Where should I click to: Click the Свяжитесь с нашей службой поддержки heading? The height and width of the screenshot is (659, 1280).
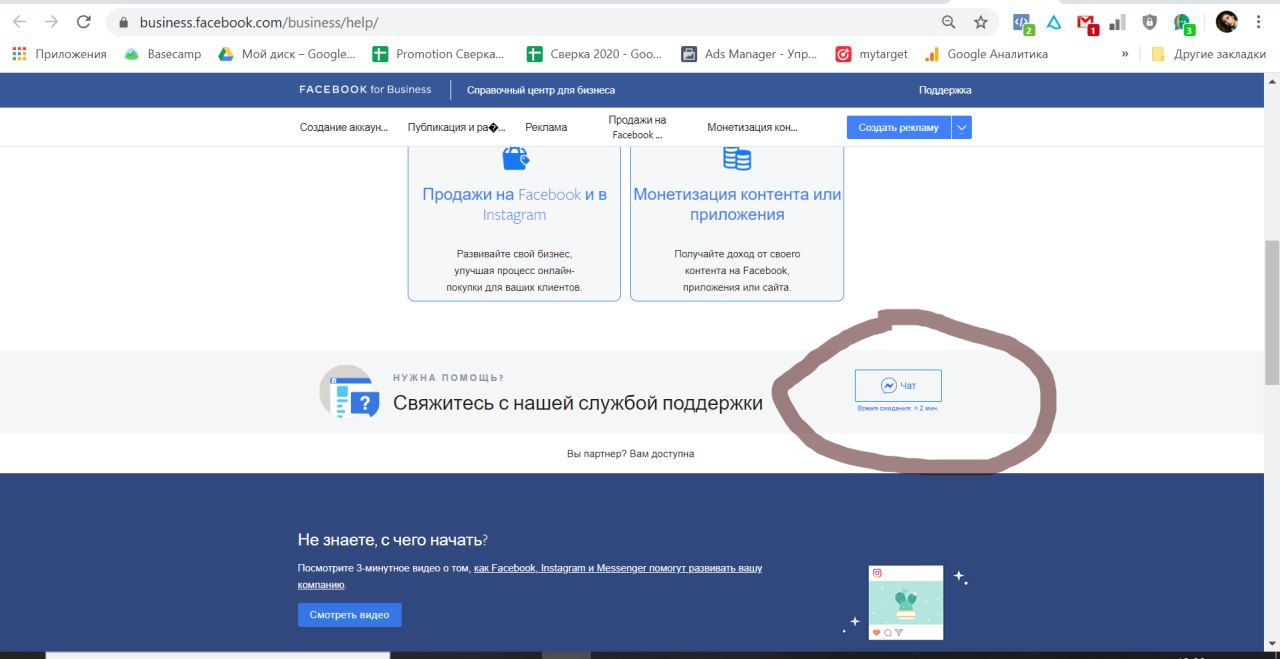578,403
